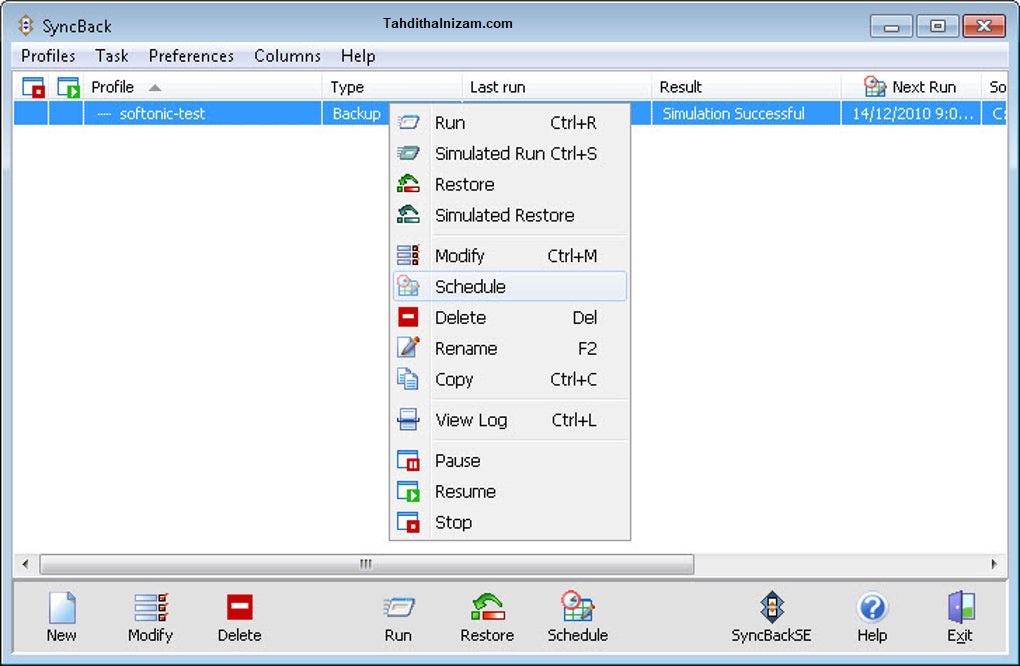This screenshot has height=666, width=1020.
Task: Choose Pause from context menu
Action: click(510, 460)
